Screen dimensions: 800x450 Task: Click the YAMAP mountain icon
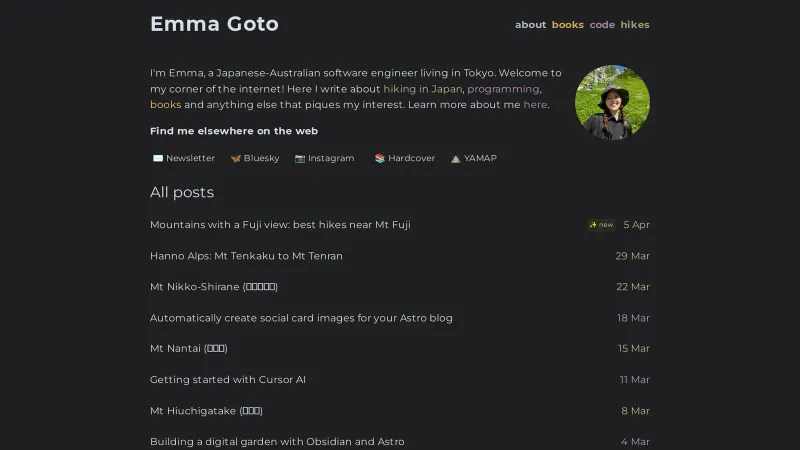456,158
